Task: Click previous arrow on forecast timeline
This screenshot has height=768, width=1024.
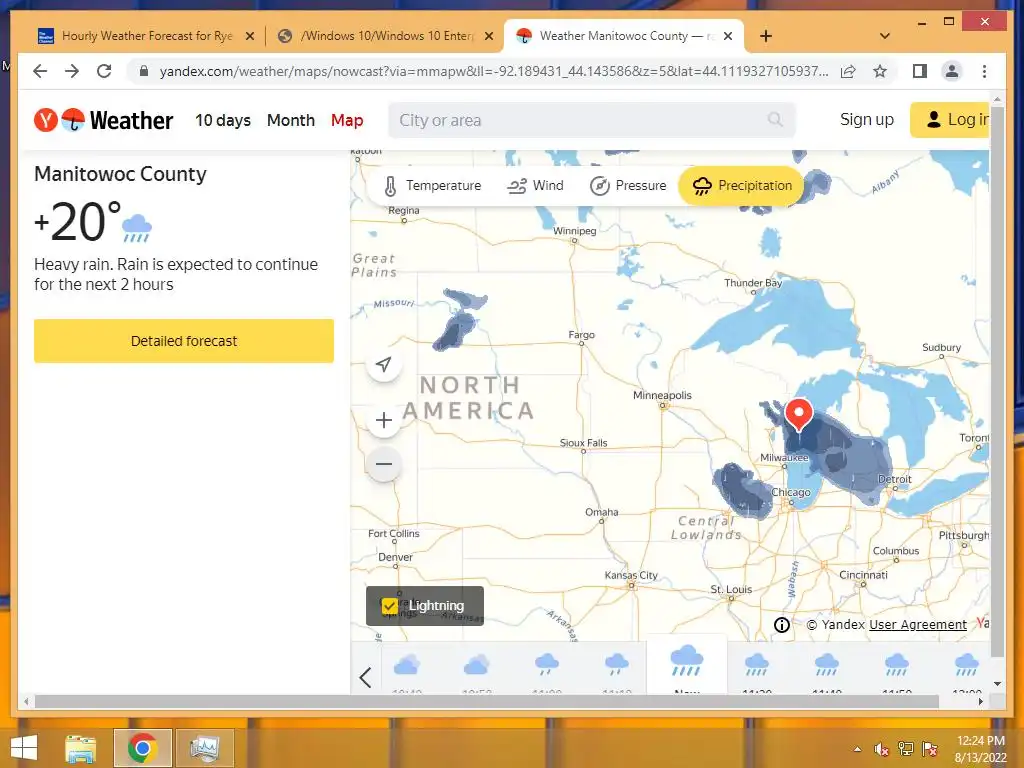Action: pyautogui.click(x=366, y=677)
